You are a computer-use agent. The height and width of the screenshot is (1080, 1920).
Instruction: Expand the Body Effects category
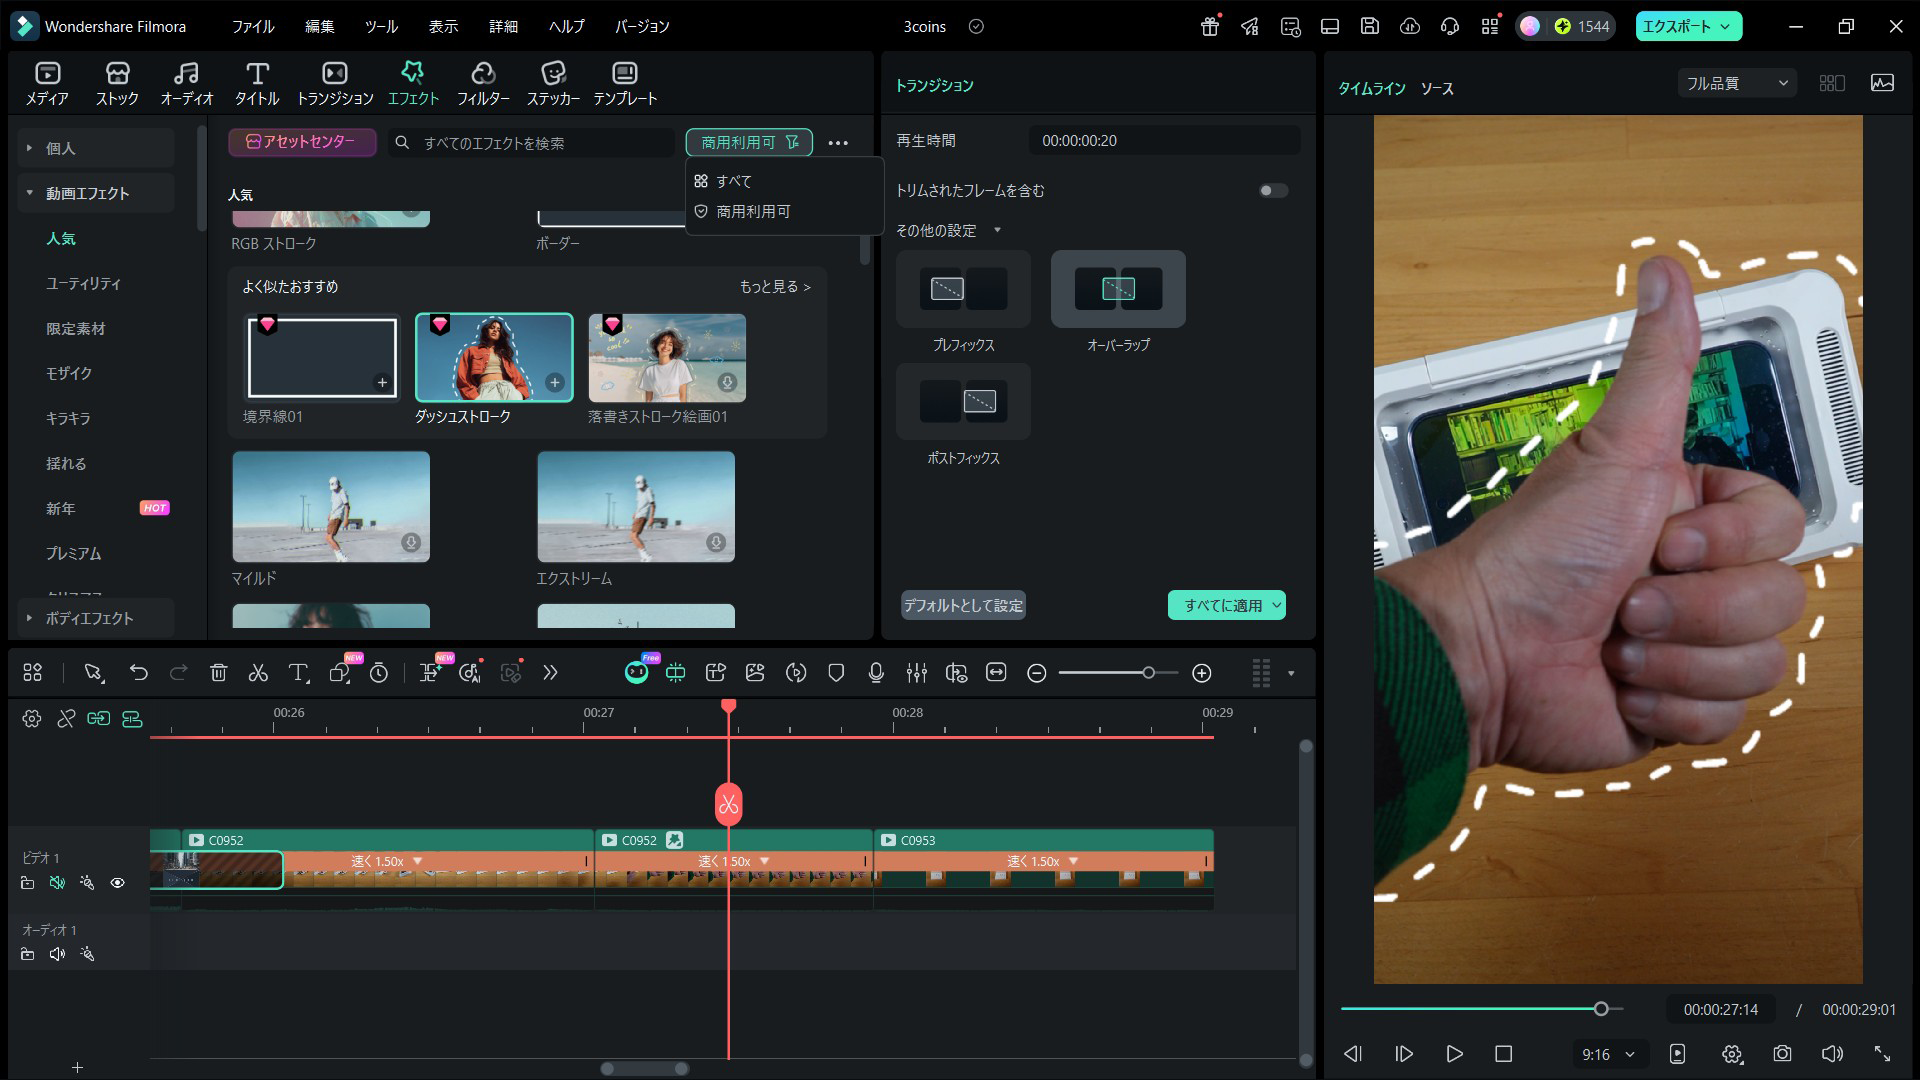(90, 618)
